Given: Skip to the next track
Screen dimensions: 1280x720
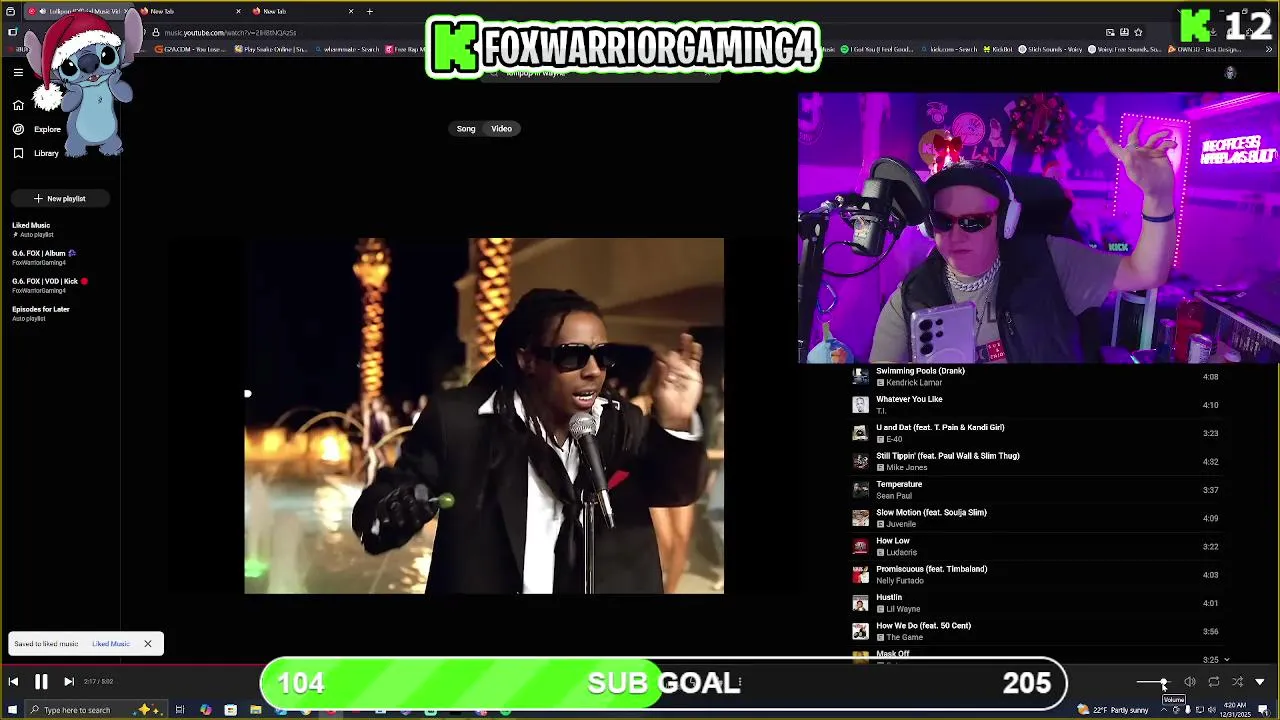Looking at the screenshot, I should pyautogui.click(x=69, y=682).
